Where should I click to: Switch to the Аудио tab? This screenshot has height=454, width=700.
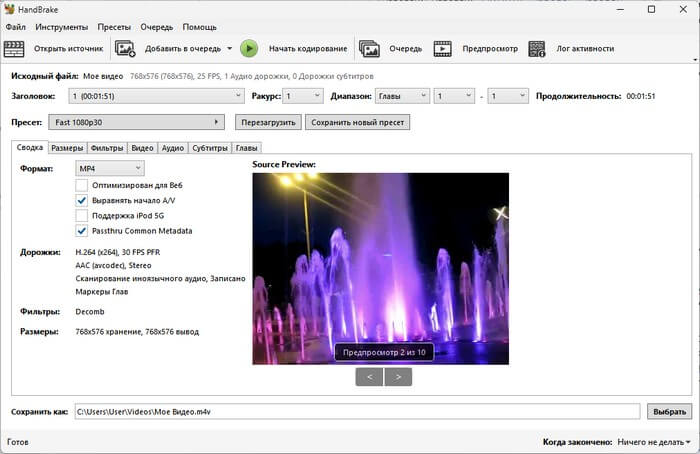pos(173,148)
